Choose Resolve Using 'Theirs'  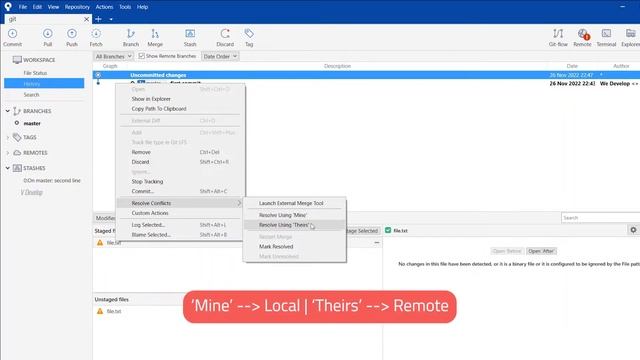[x=294, y=225]
